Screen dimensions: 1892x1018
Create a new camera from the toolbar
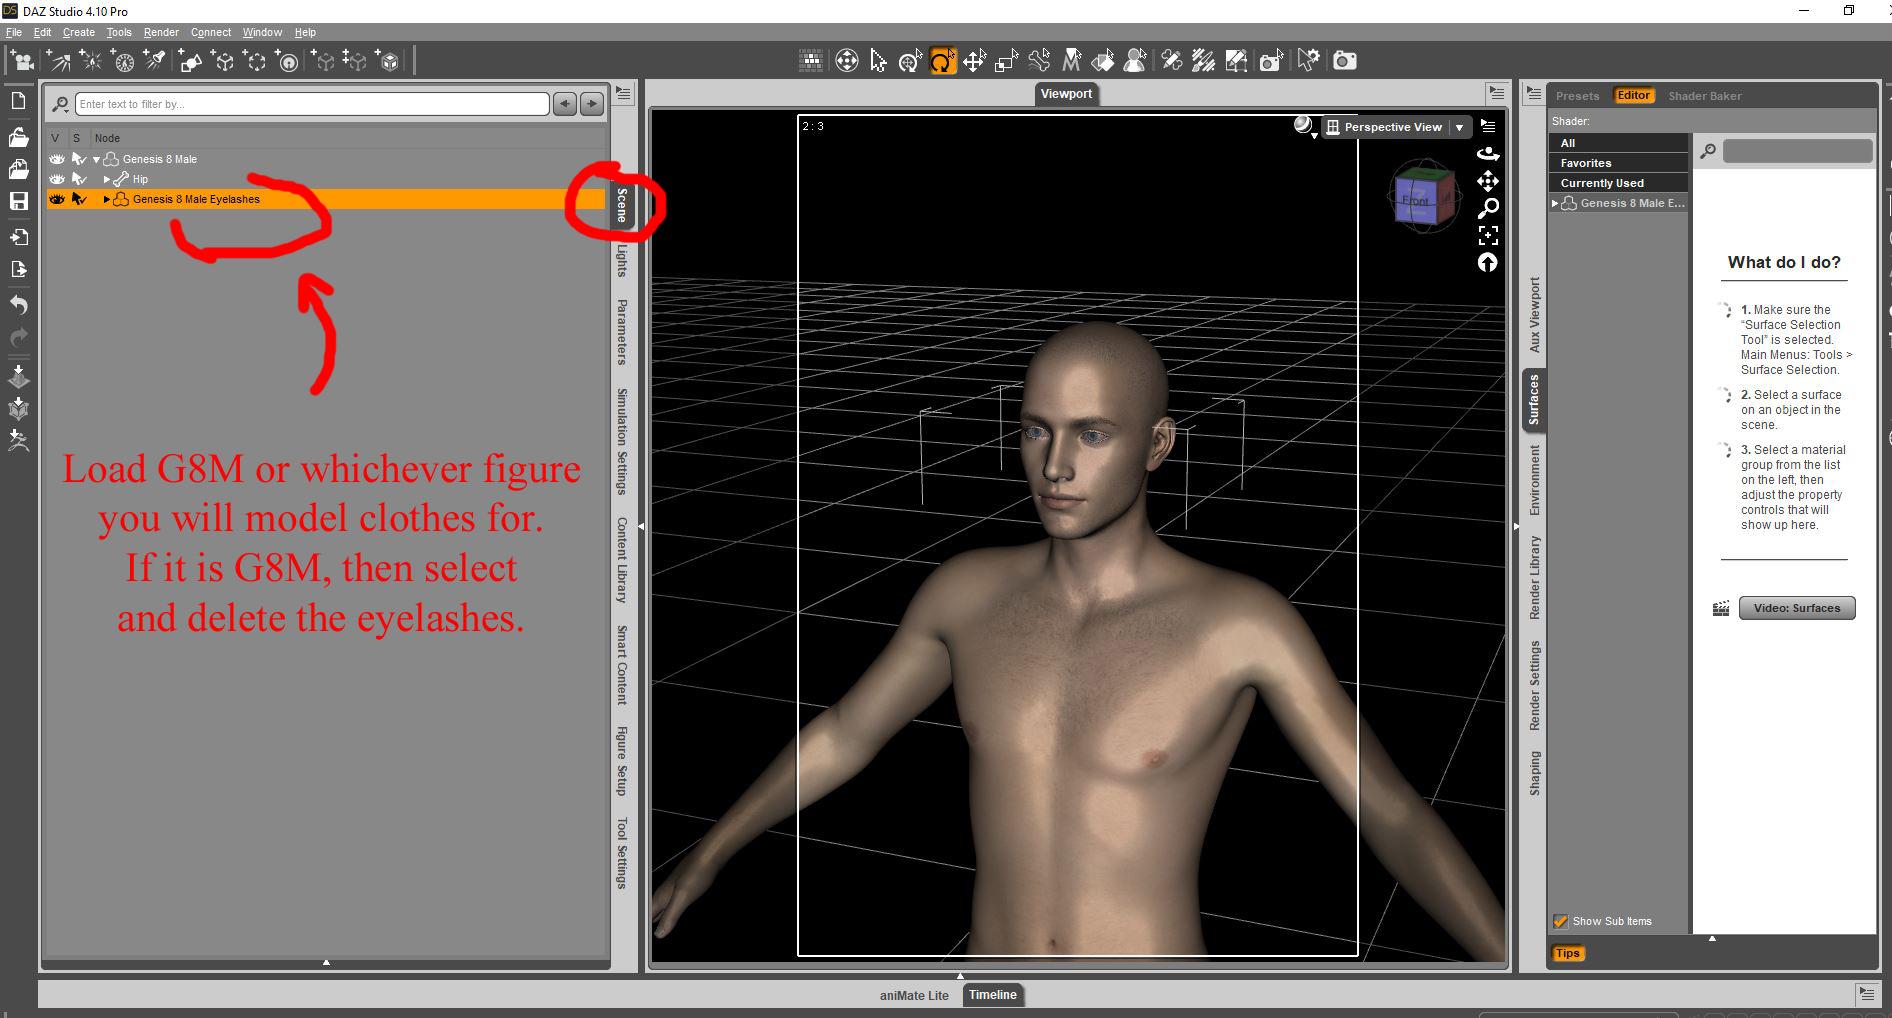(x=22, y=61)
